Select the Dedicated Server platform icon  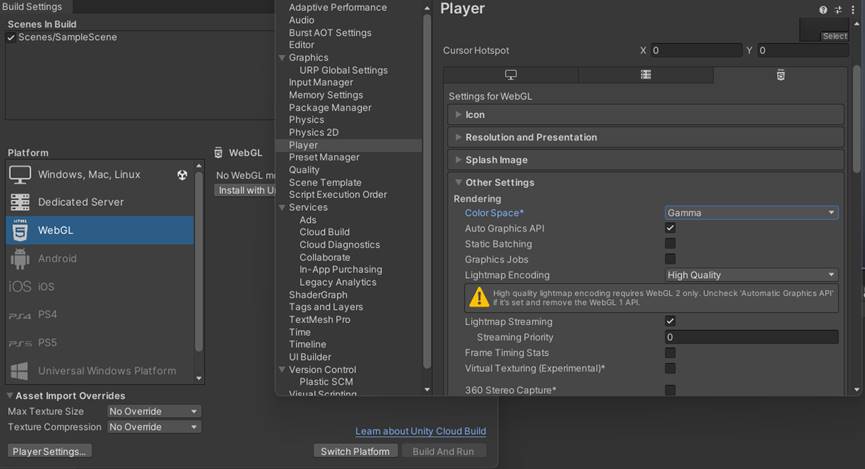coord(19,202)
